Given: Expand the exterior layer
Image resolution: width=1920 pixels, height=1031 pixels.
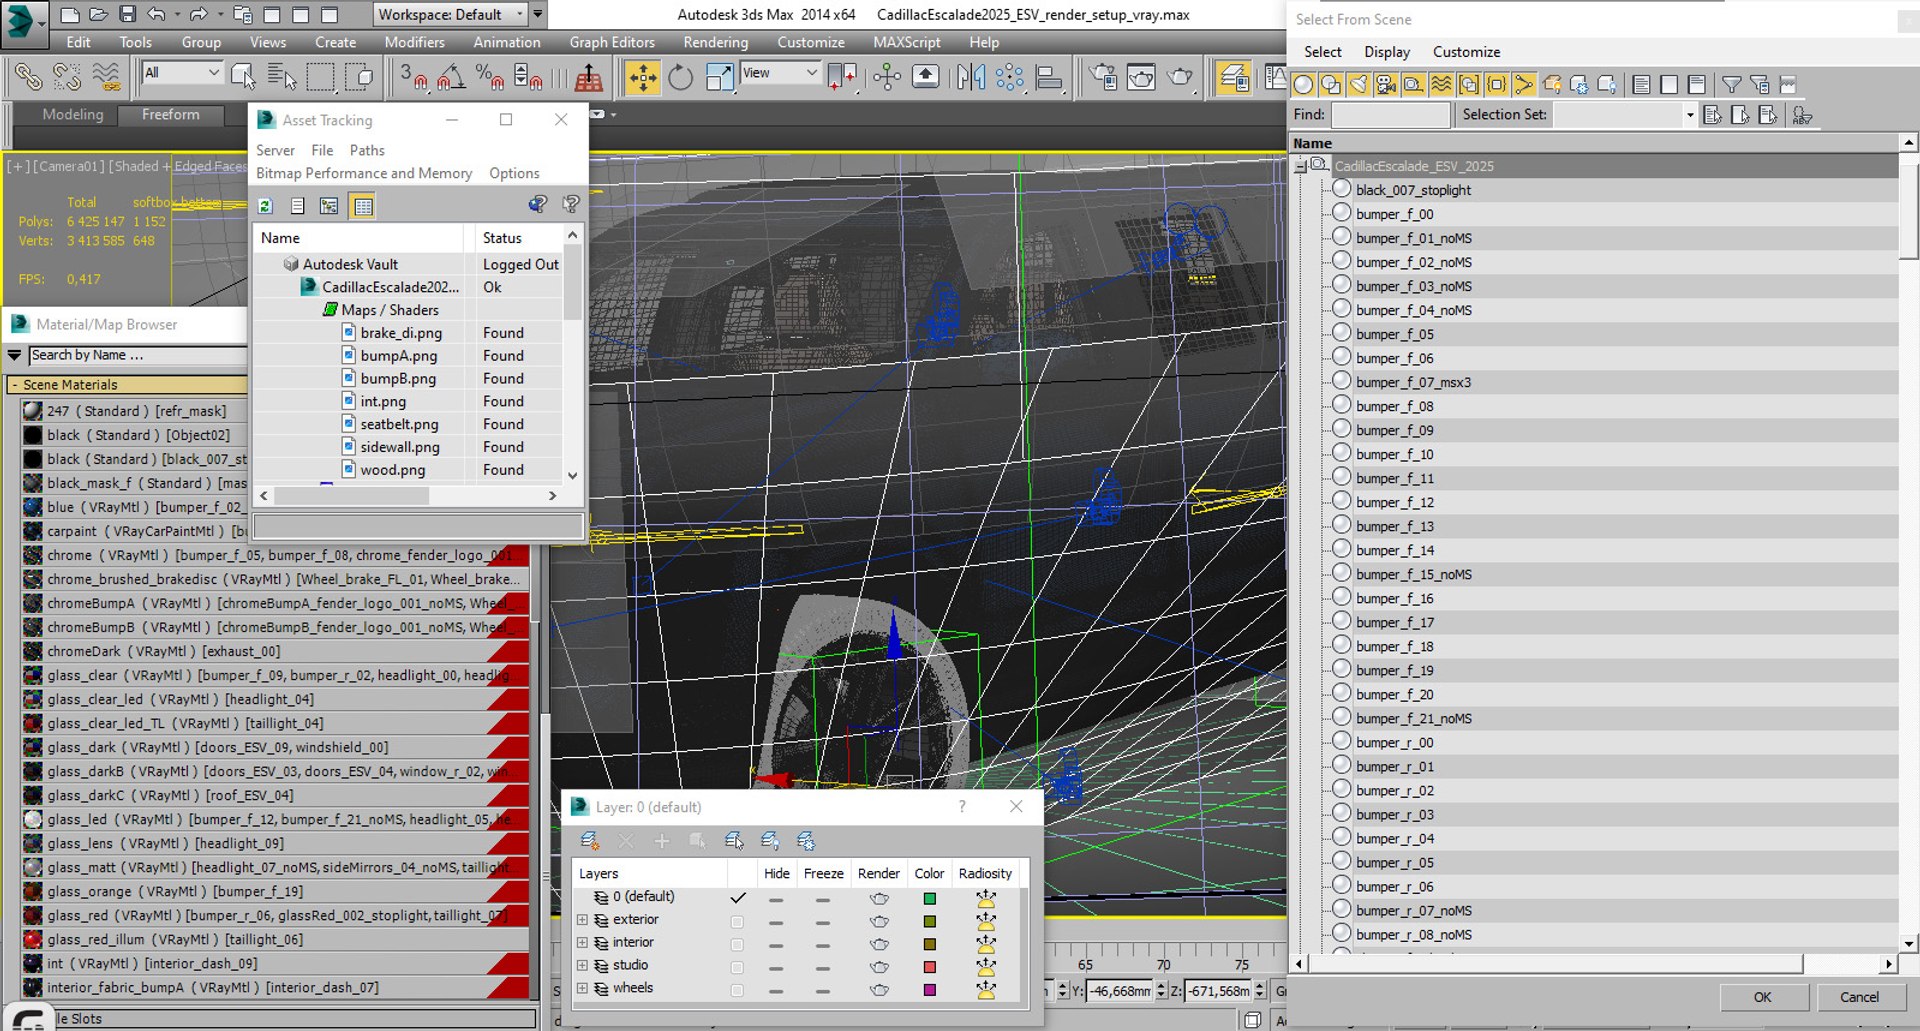Looking at the screenshot, I should coord(582,920).
